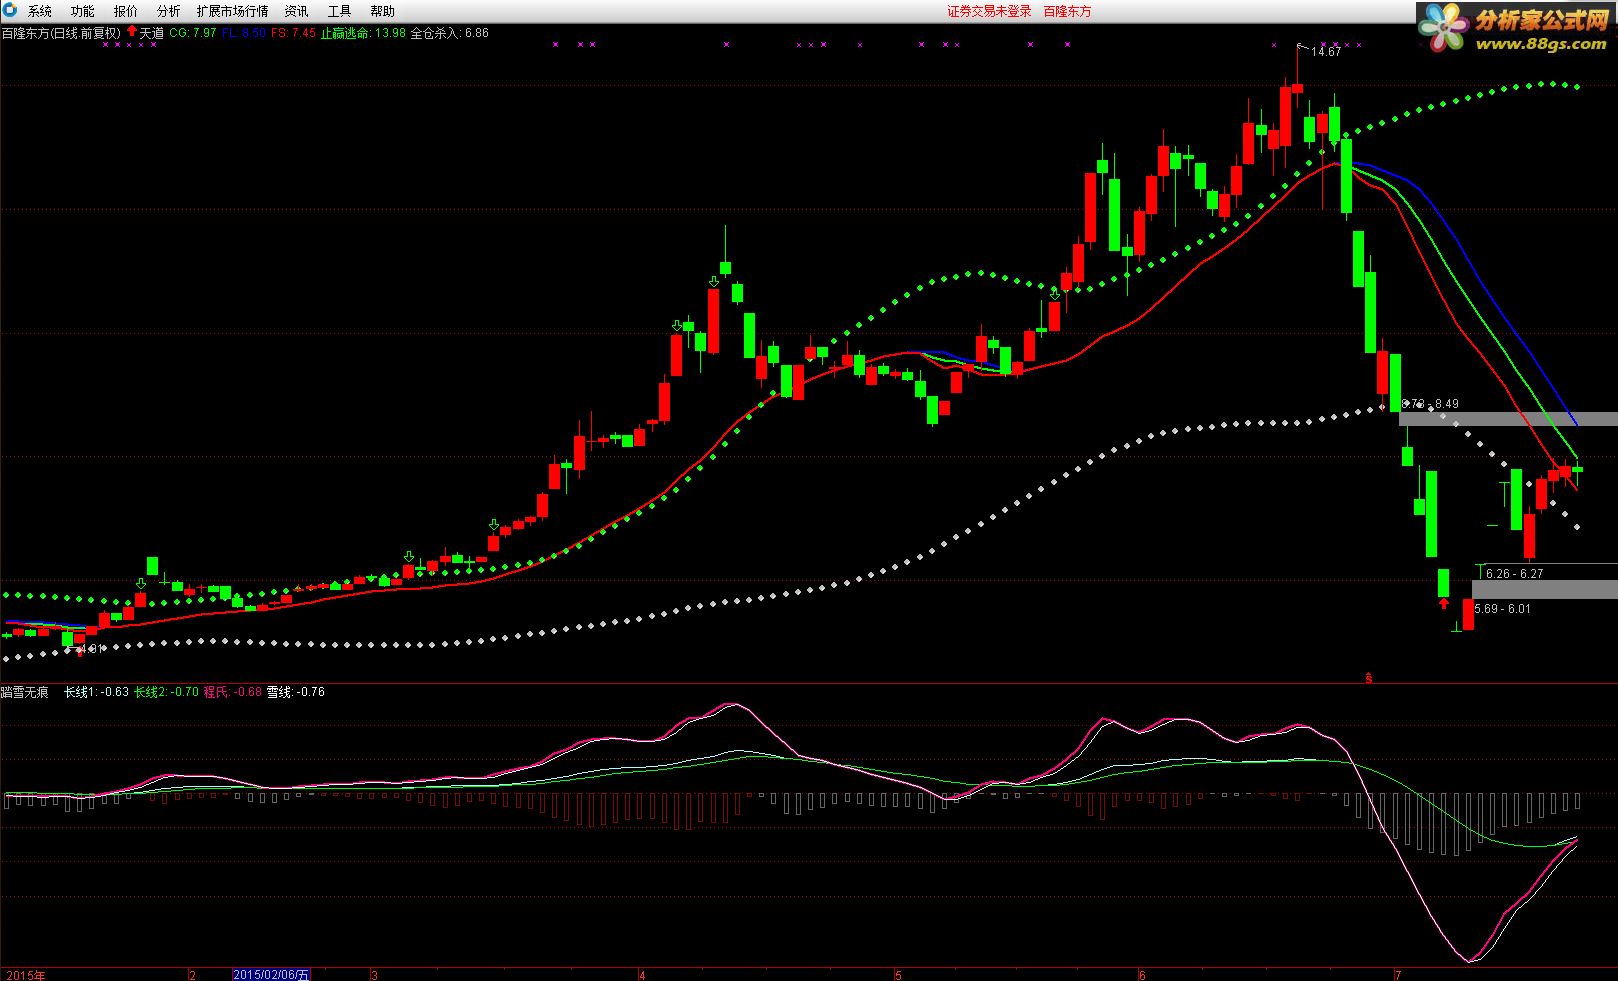This screenshot has width=1618, height=981.
Task: Click the 全仓杀入: 6.86 value
Action: tap(450, 33)
